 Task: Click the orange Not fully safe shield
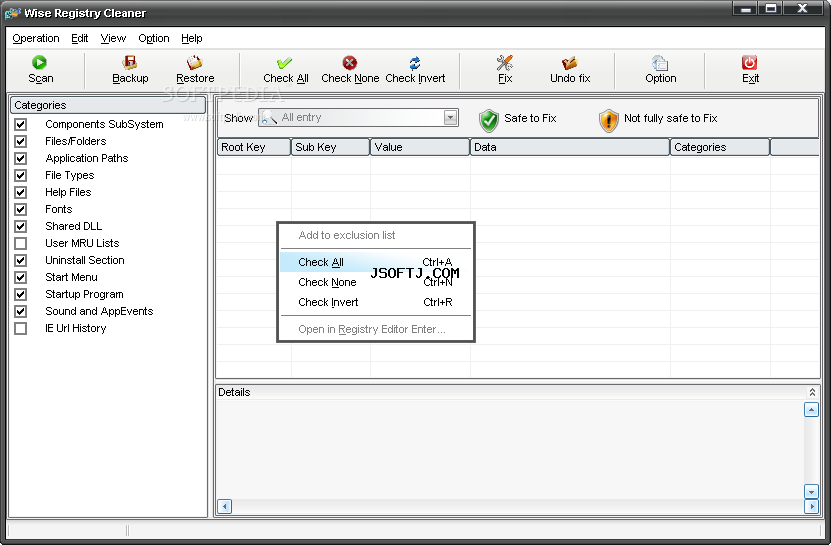(608, 120)
